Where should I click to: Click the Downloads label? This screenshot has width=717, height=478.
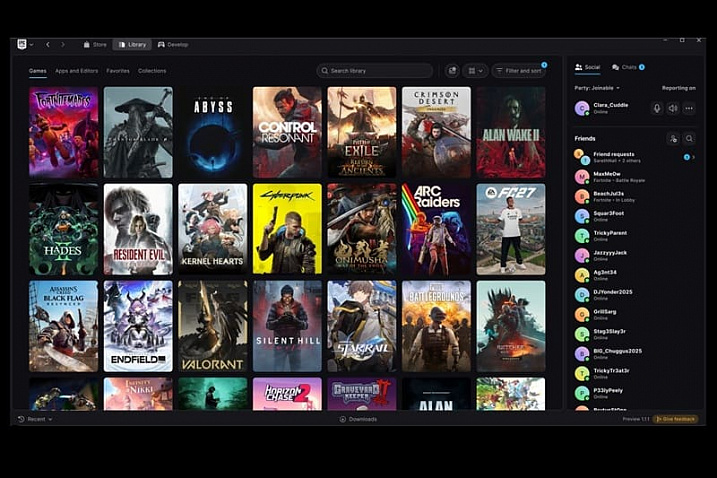coord(363,419)
